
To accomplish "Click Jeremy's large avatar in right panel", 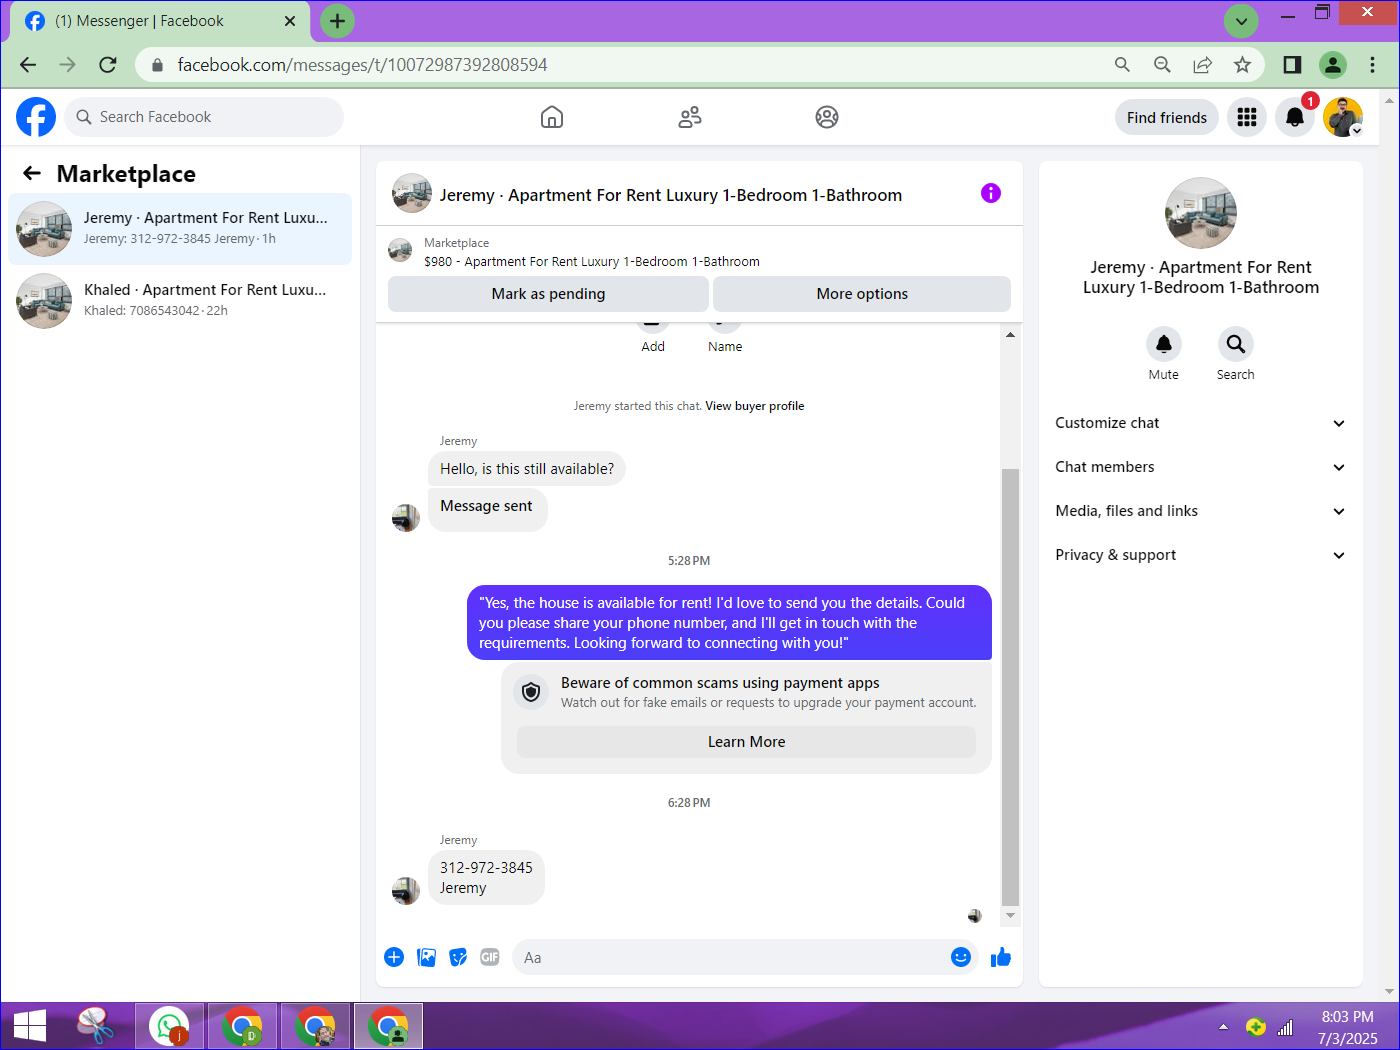I will pyautogui.click(x=1201, y=213).
